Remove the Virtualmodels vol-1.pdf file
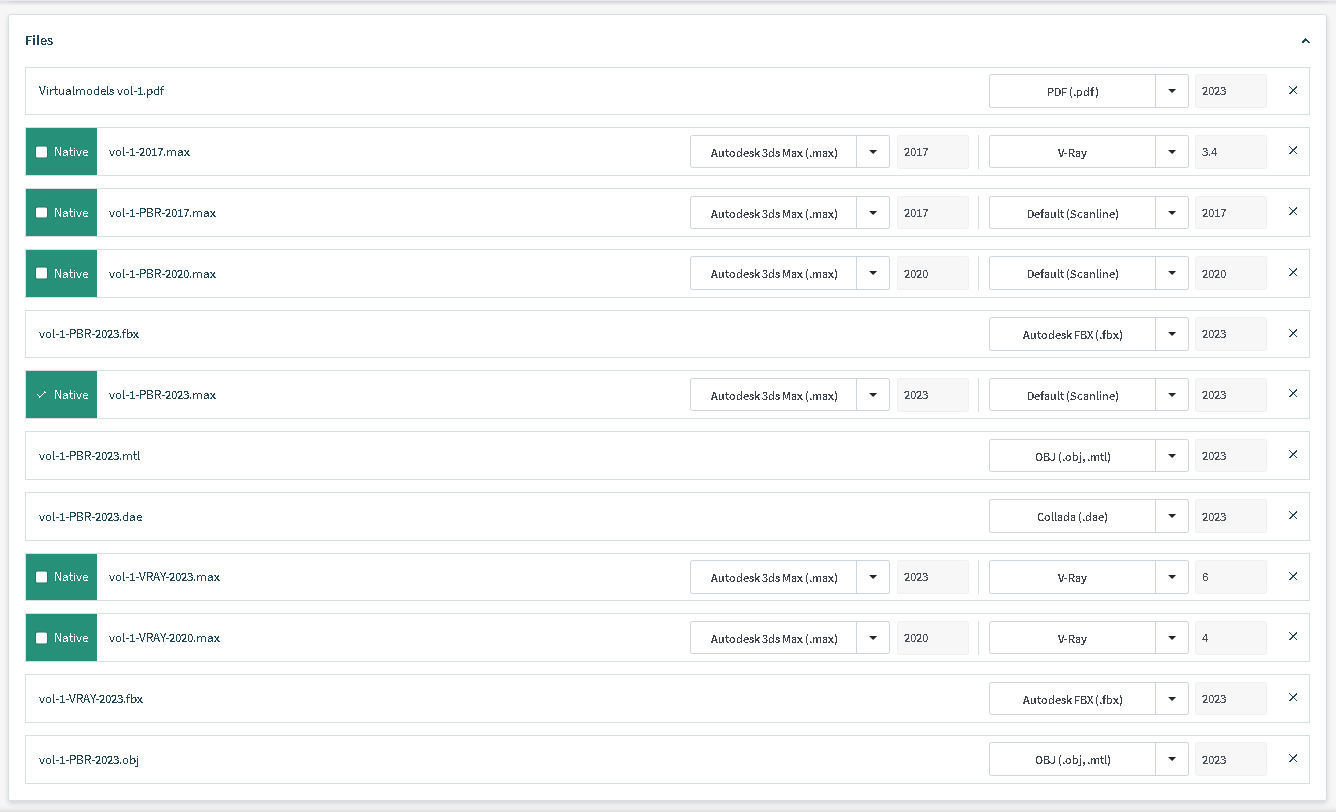Viewport: 1336px width, 812px height. [1292, 90]
